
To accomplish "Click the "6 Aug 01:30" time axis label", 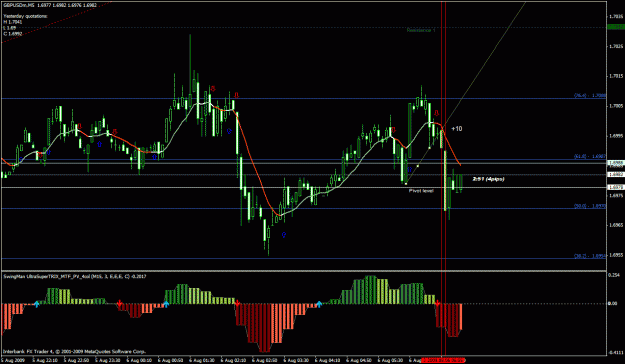I will point(202,360).
